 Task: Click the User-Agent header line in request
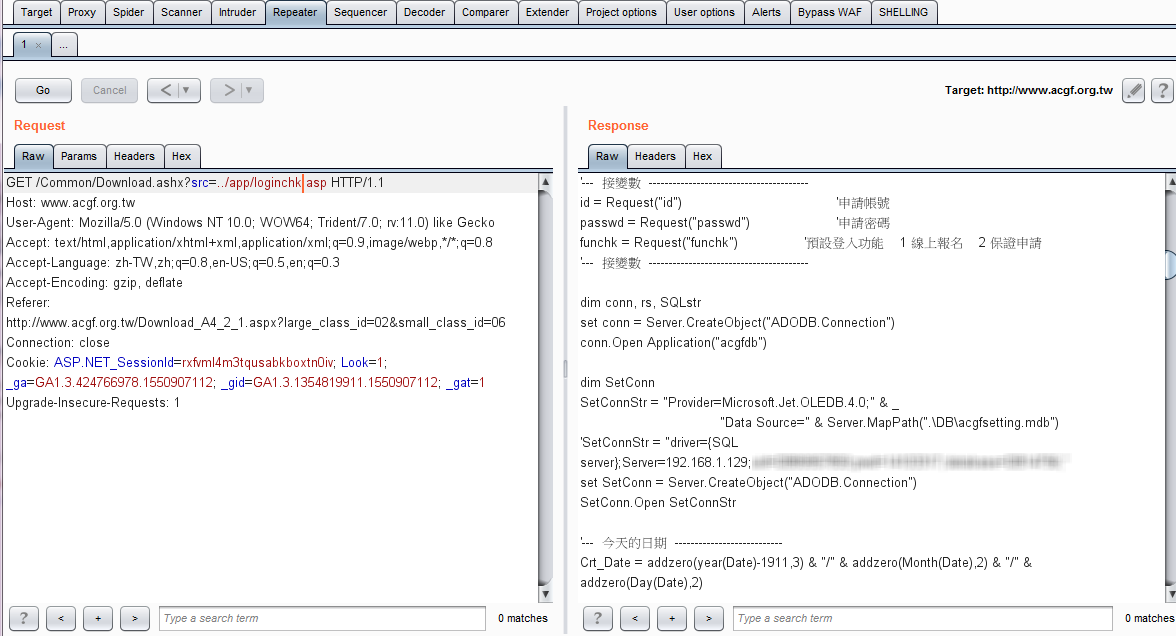point(250,223)
